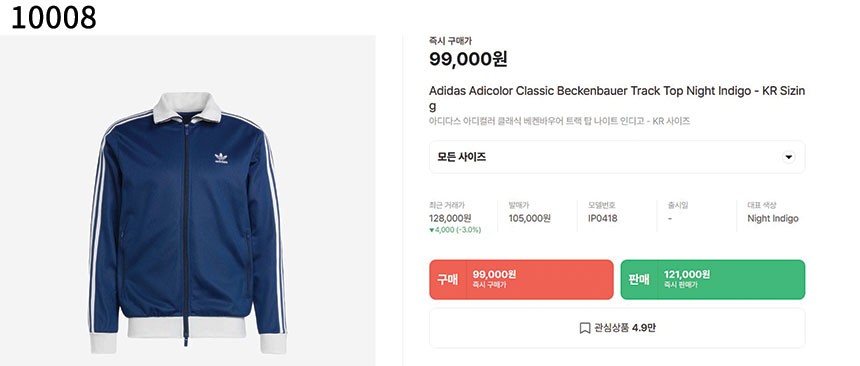This screenshot has width=860, height=366.
Task: Click the green price change ▼4,000 (-3.0%)
Action: [x=455, y=230]
